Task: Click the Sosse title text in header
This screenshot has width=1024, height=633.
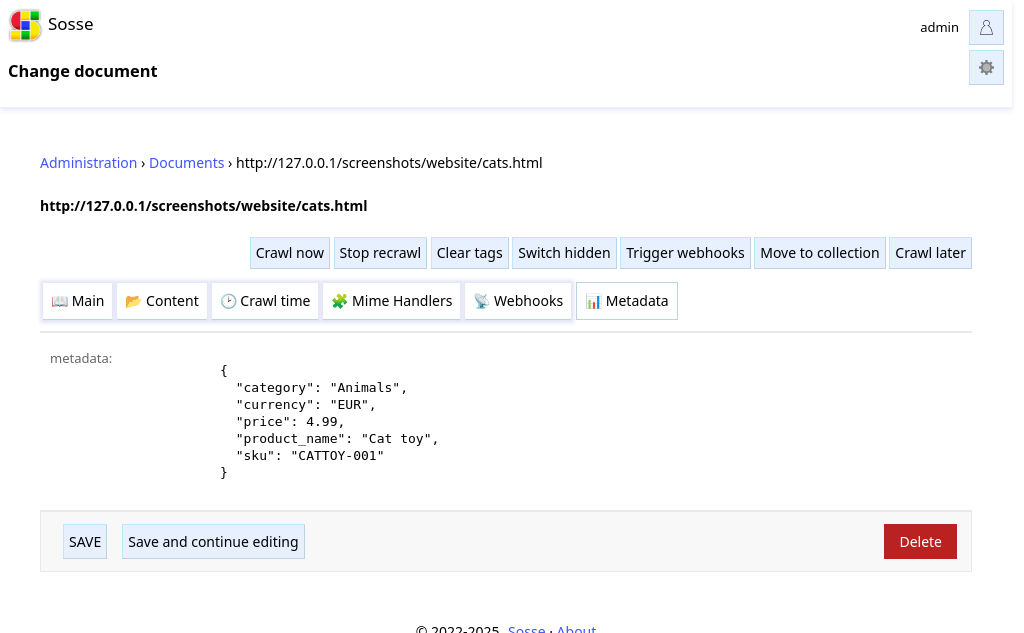Action: (71, 24)
